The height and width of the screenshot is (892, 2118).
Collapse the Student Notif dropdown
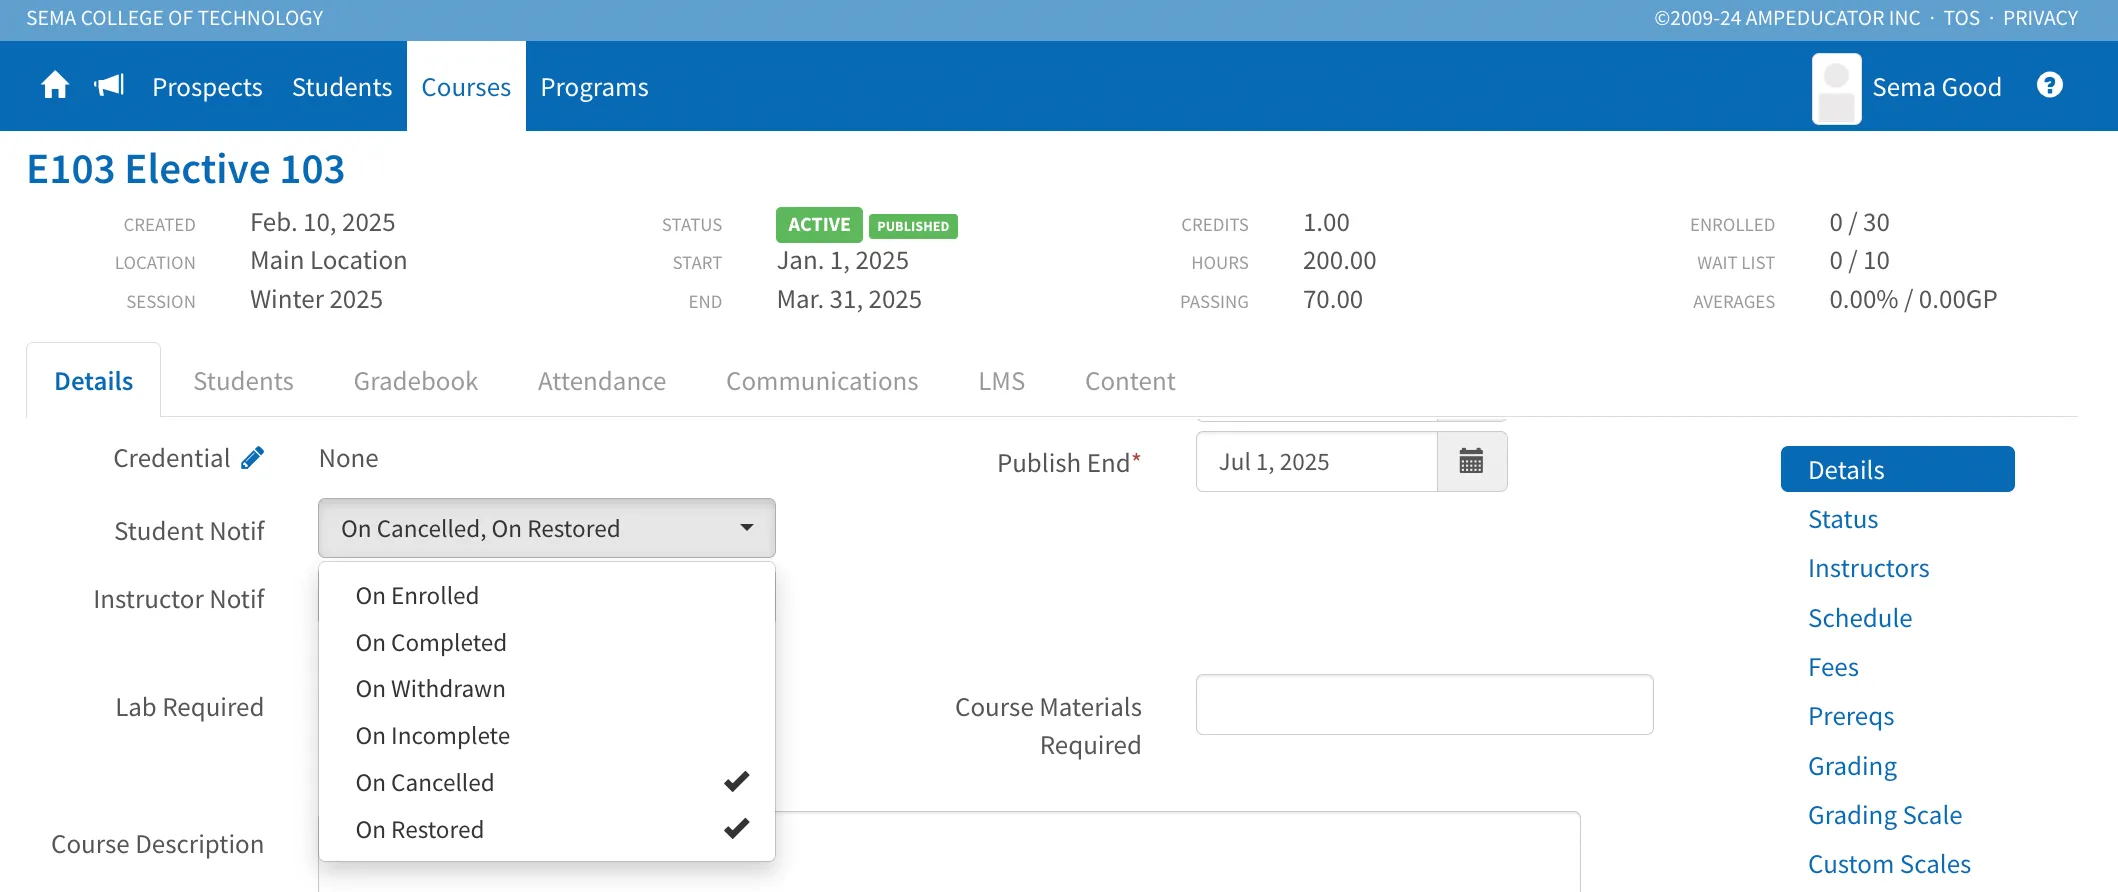[x=547, y=528]
